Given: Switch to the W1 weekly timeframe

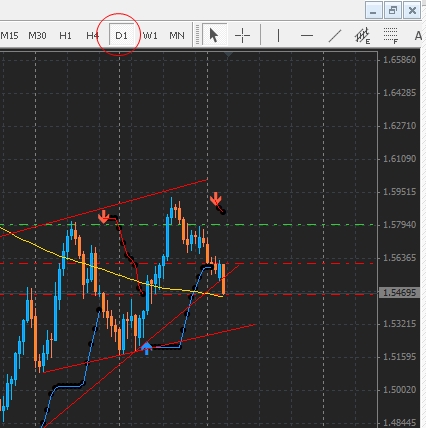Looking at the screenshot, I should pos(150,35).
